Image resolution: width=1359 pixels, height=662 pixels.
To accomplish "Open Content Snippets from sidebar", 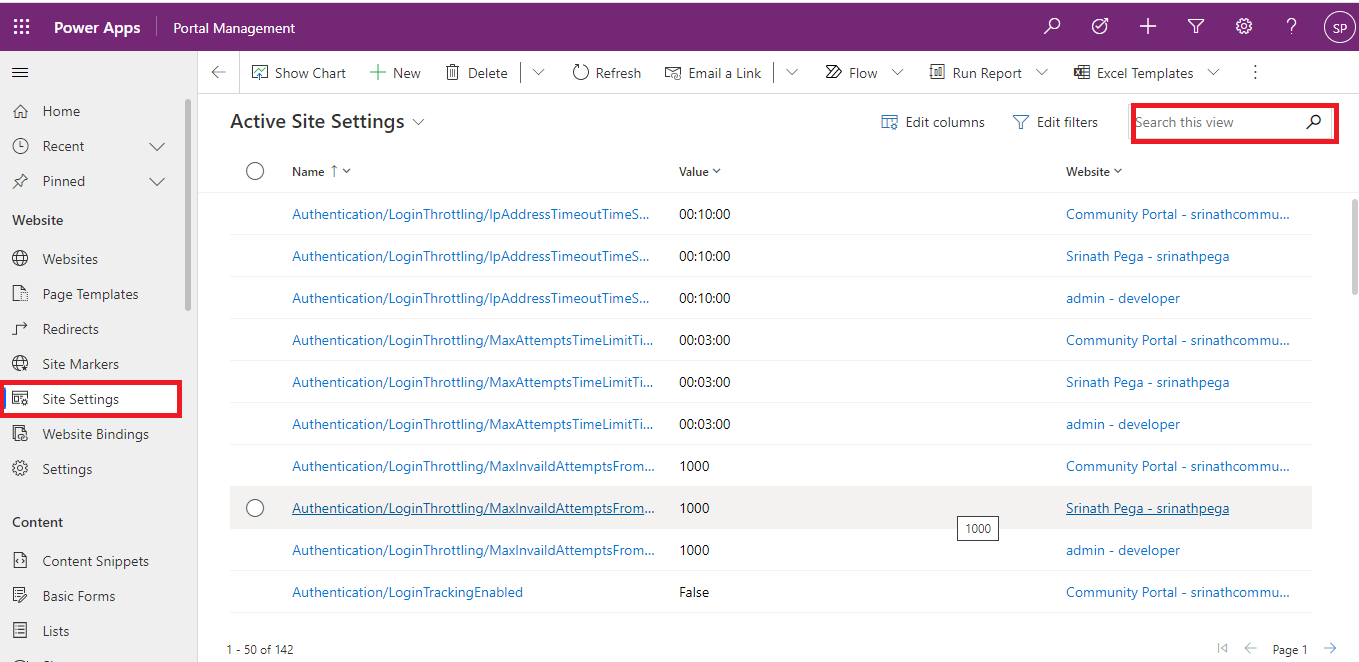I will click(x=95, y=561).
